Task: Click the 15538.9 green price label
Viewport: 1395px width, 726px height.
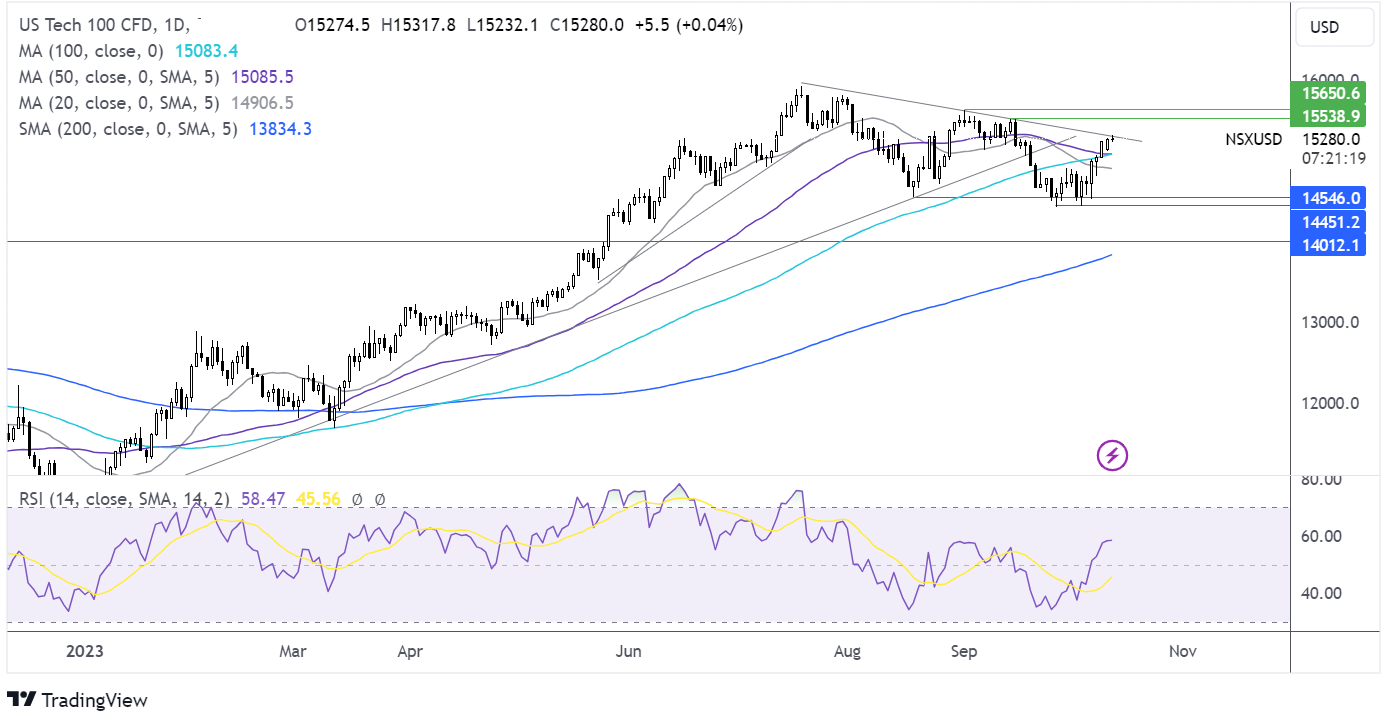Action: click(x=1327, y=117)
